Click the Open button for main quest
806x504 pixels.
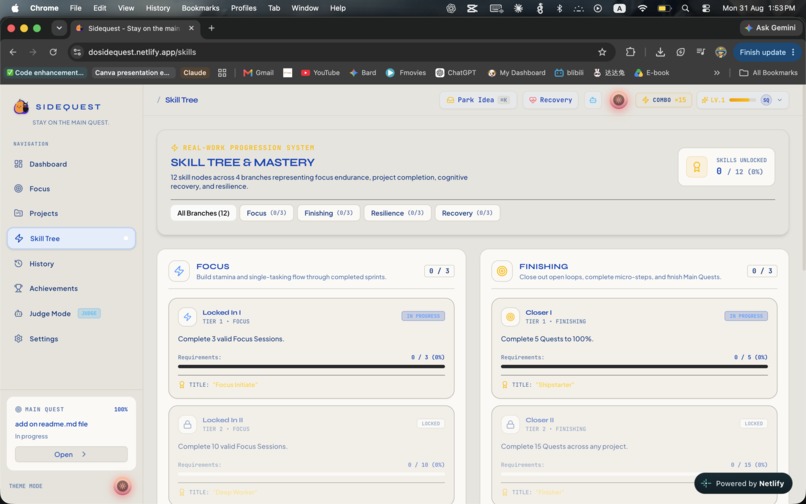[71, 455]
